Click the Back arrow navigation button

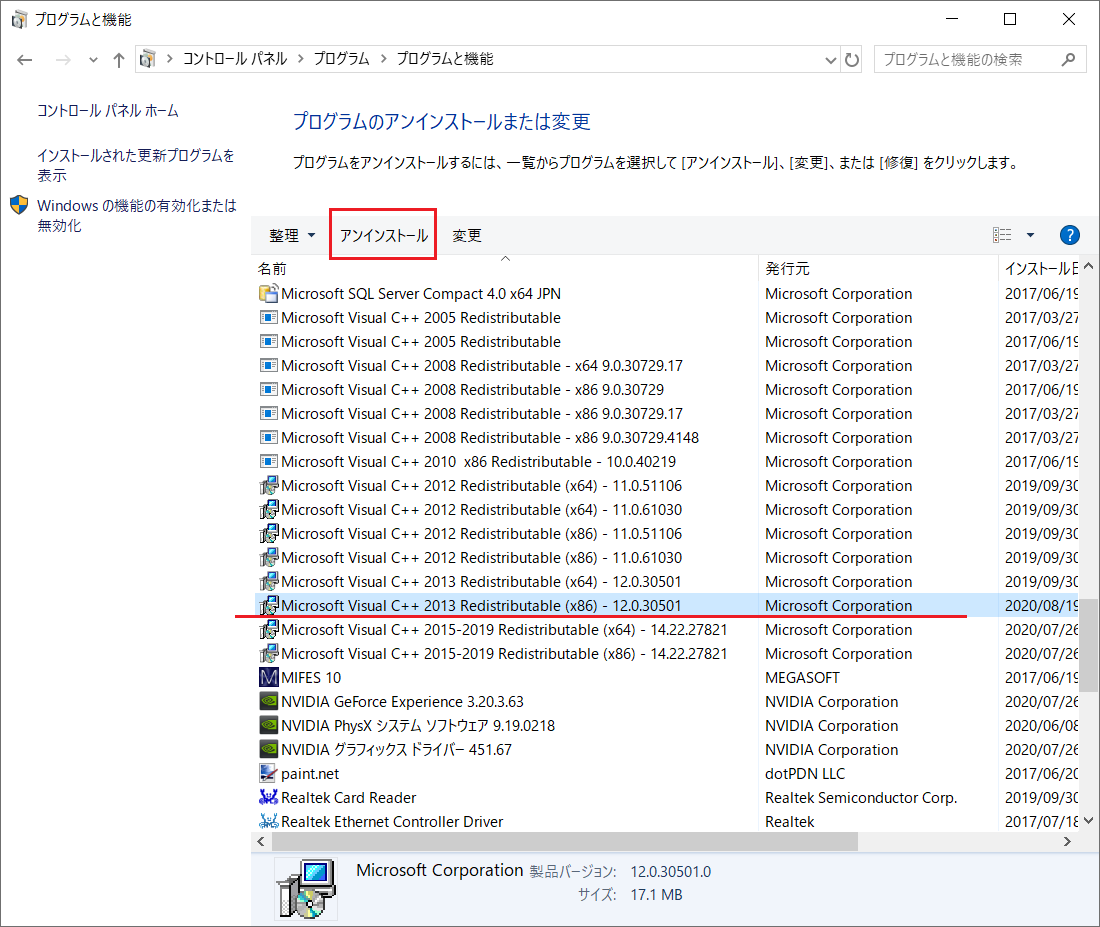pyautogui.click(x=25, y=60)
